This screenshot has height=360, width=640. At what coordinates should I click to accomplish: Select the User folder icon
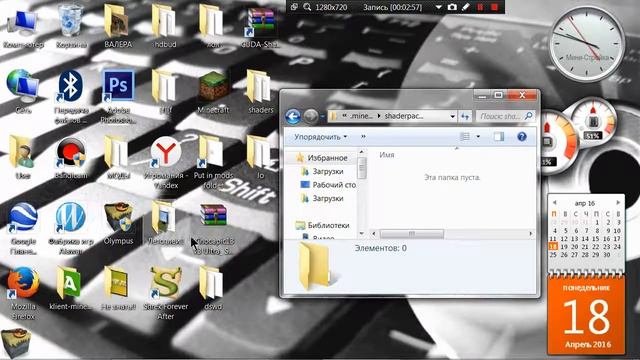pyautogui.click(x=22, y=158)
